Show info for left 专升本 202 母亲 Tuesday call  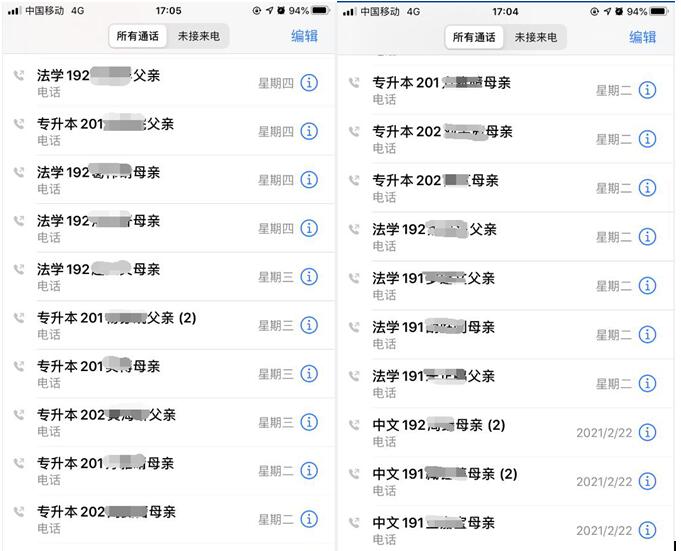tap(309, 519)
